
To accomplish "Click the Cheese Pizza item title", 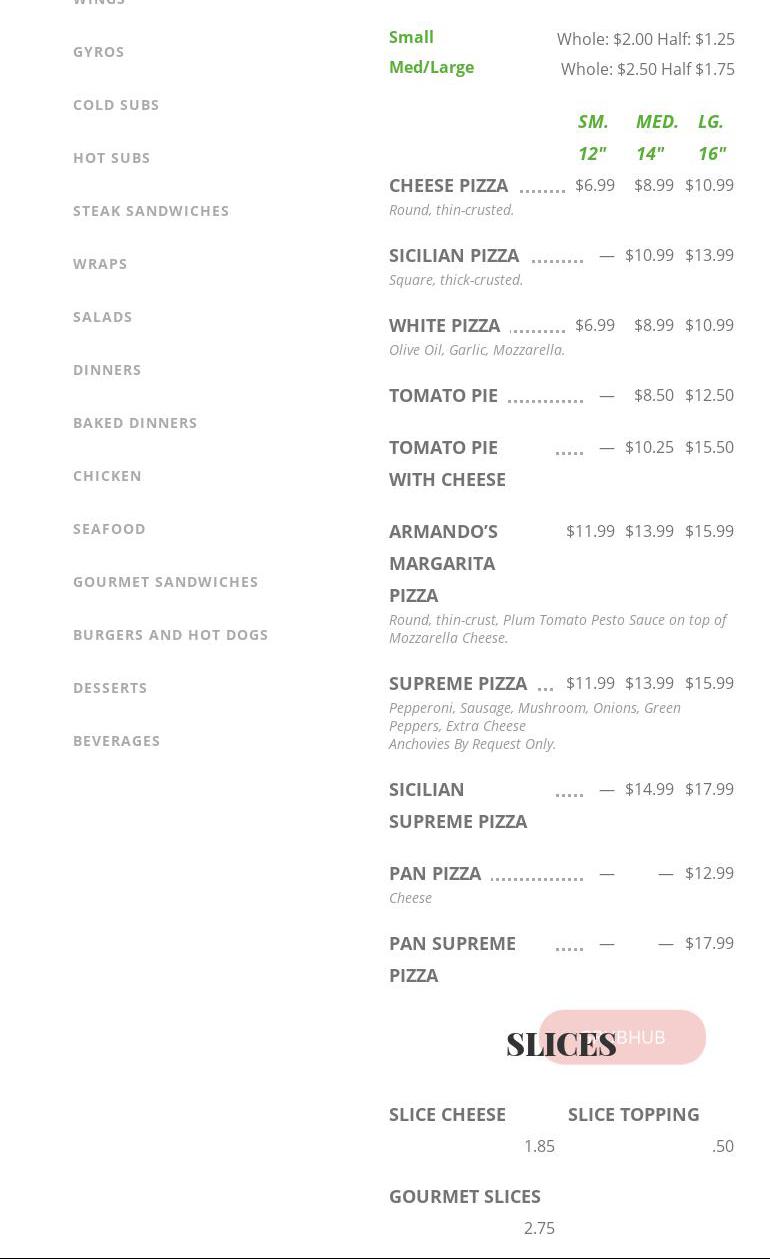I will [x=448, y=186].
